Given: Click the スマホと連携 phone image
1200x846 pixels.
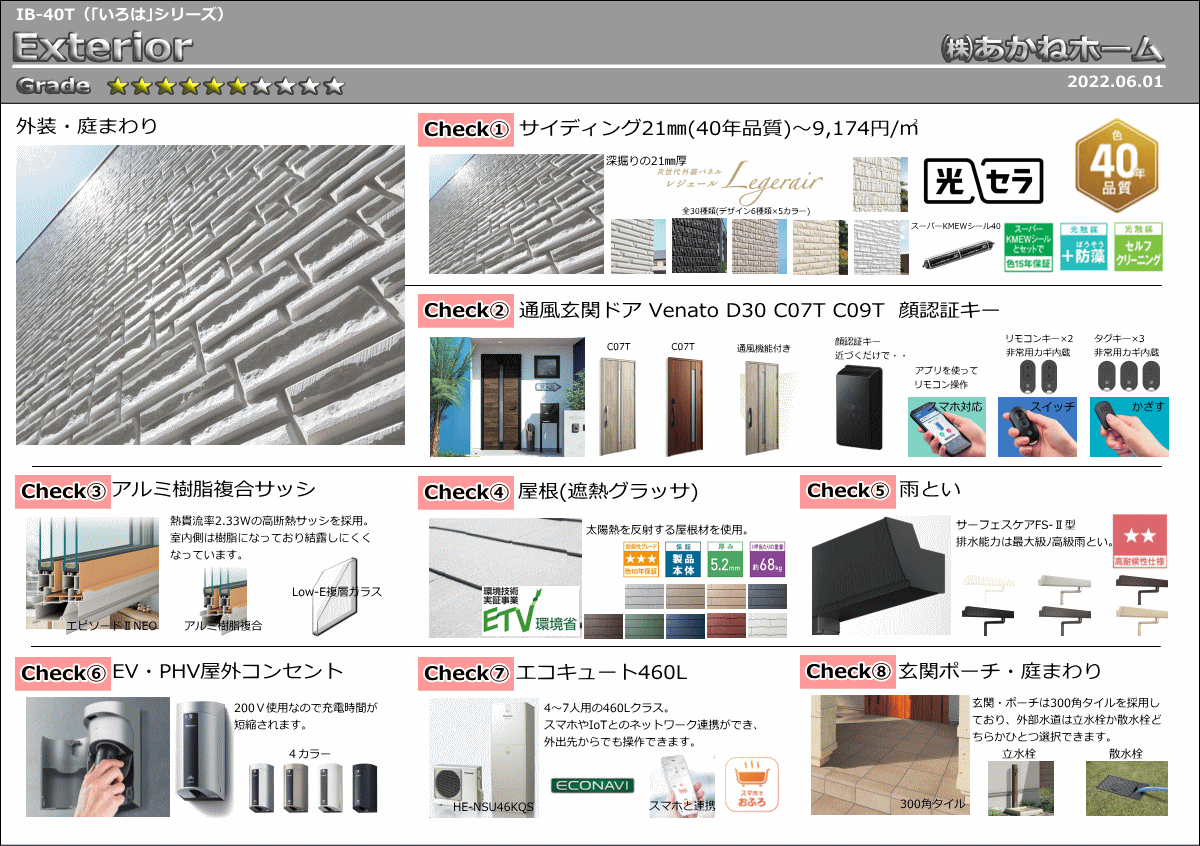Looking at the screenshot, I should pyautogui.click(x=683, y=785).
